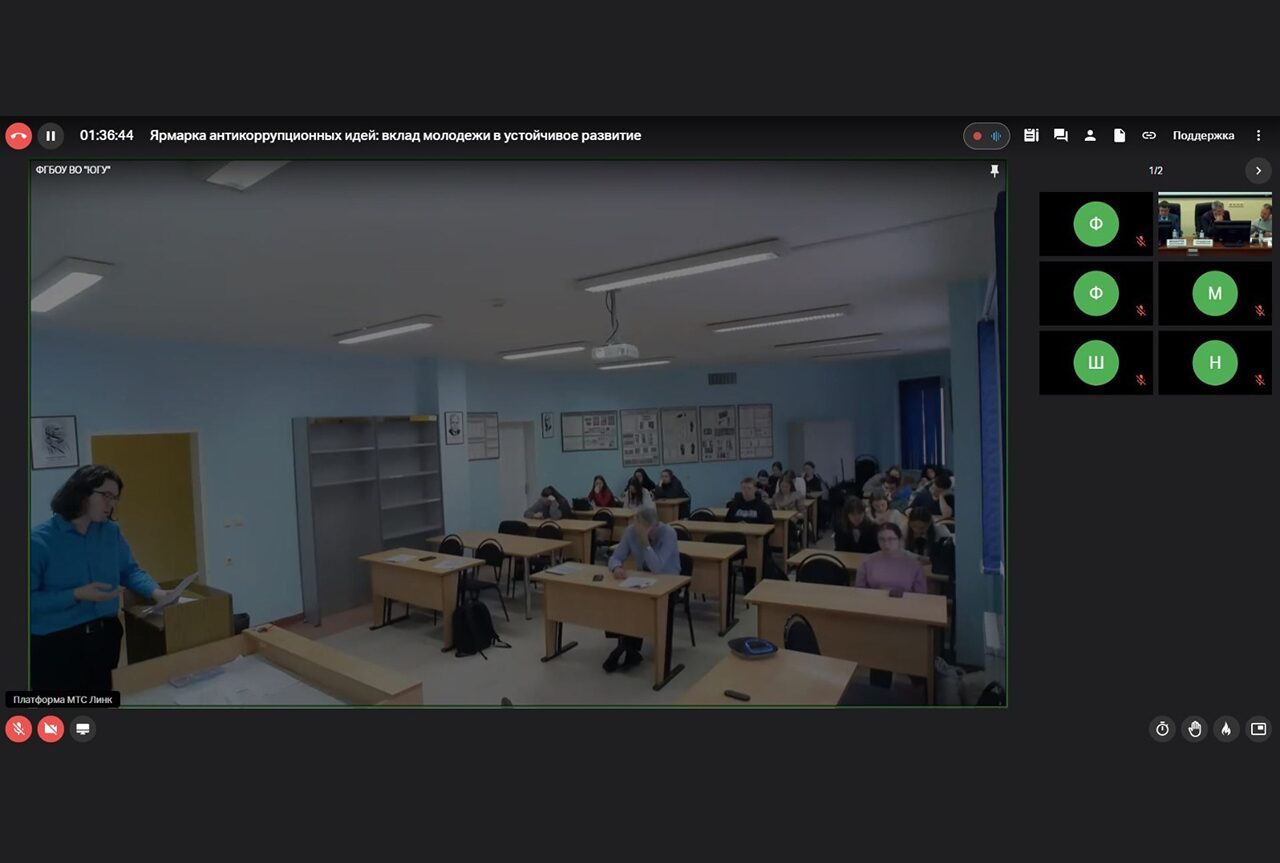1280x863 pixels.
Task: Raise your hand
Action: 1194,729
